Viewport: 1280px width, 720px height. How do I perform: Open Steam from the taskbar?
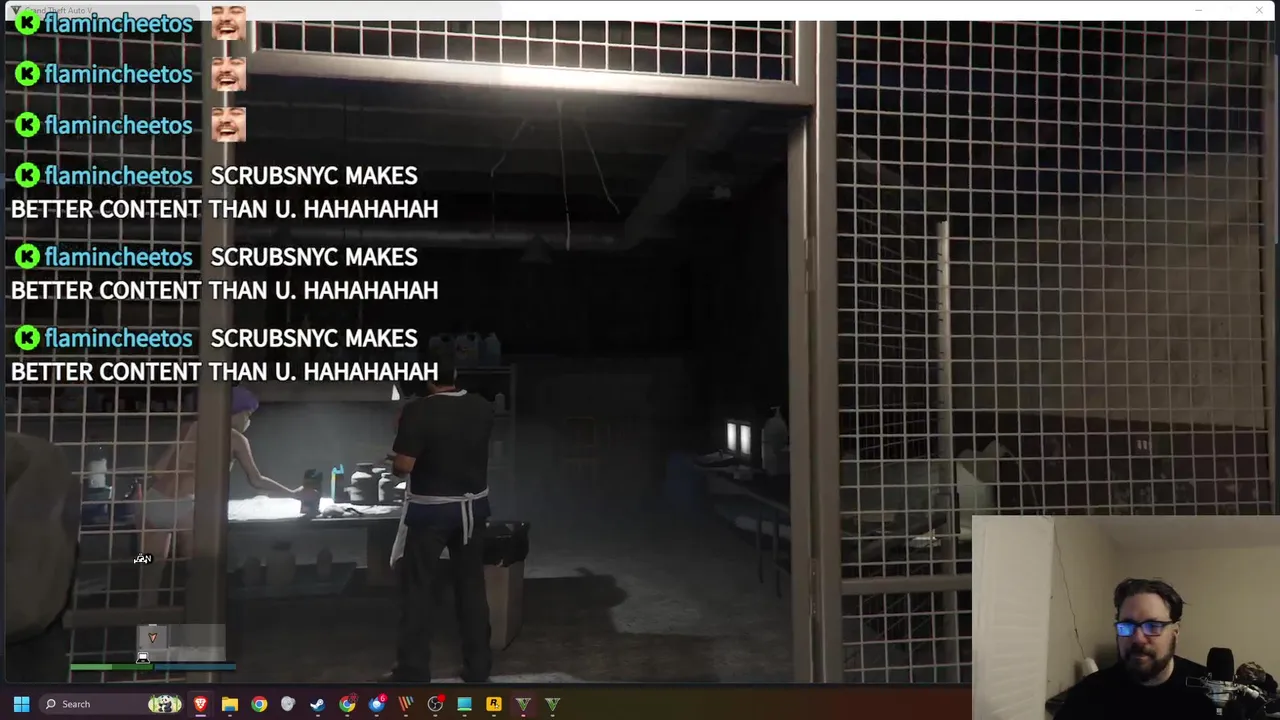(318, 704)
